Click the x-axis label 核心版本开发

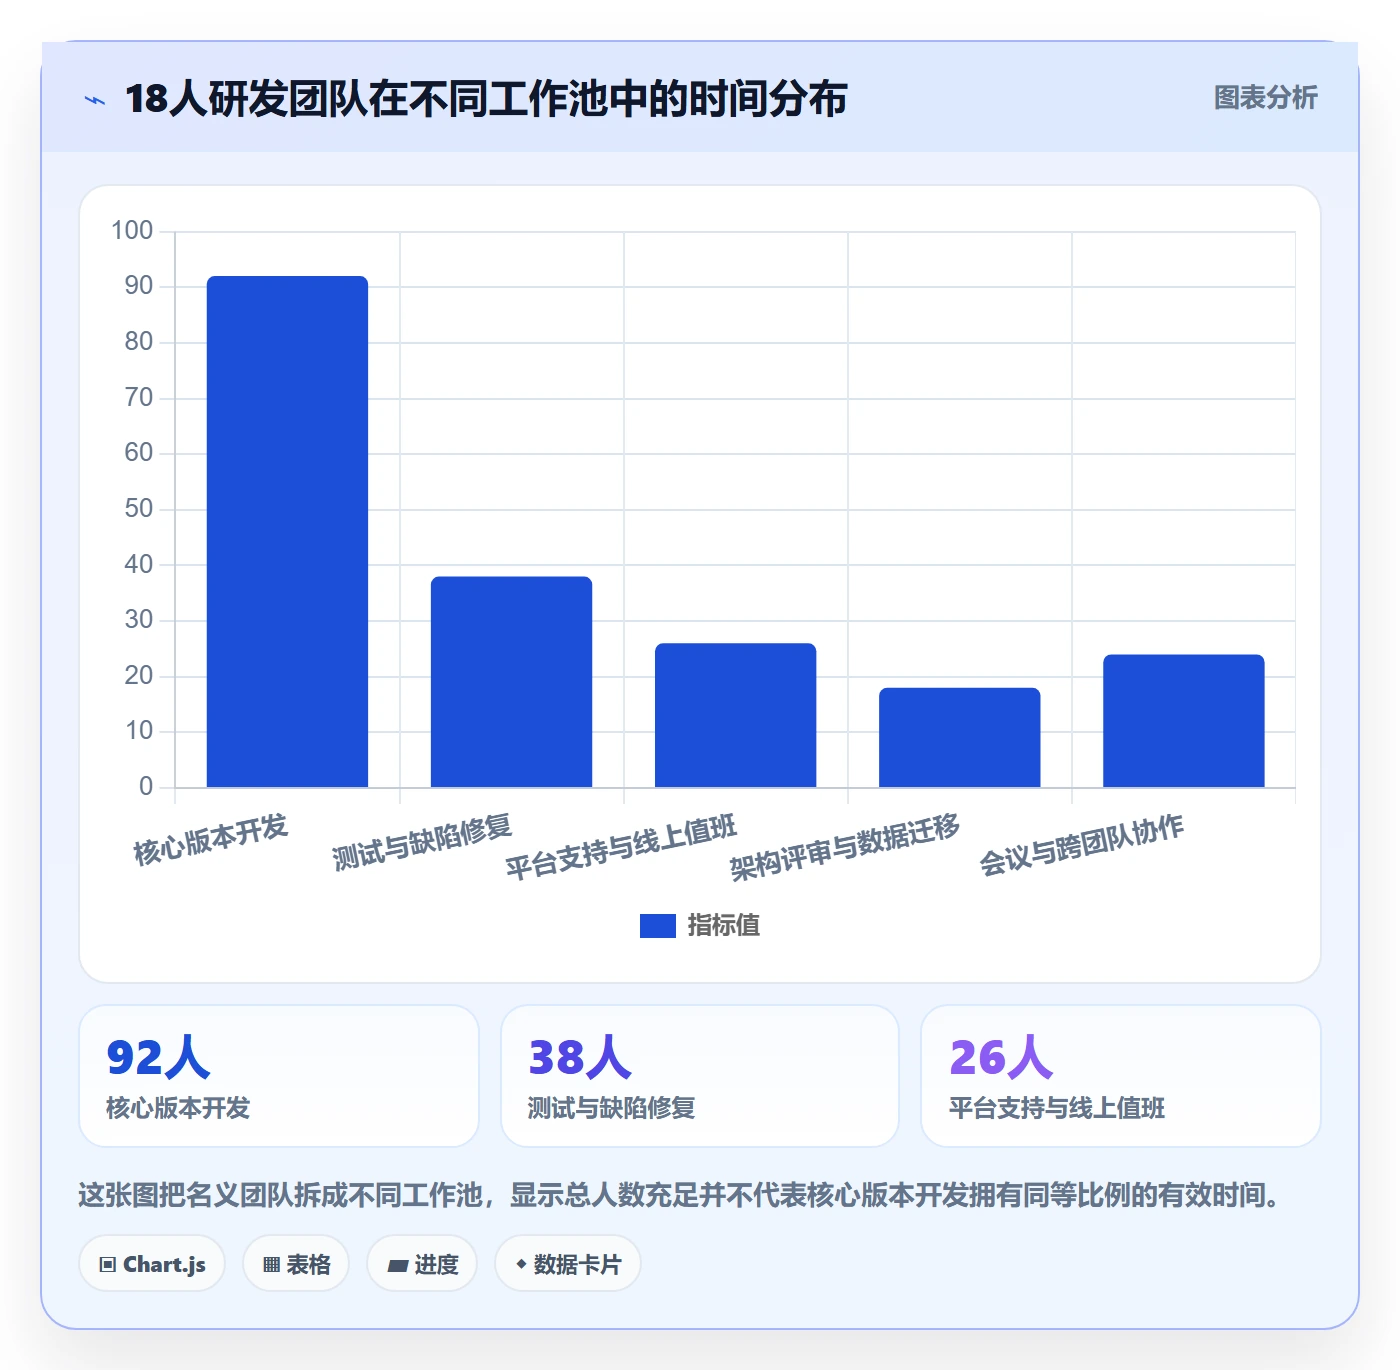pos(211,839)
